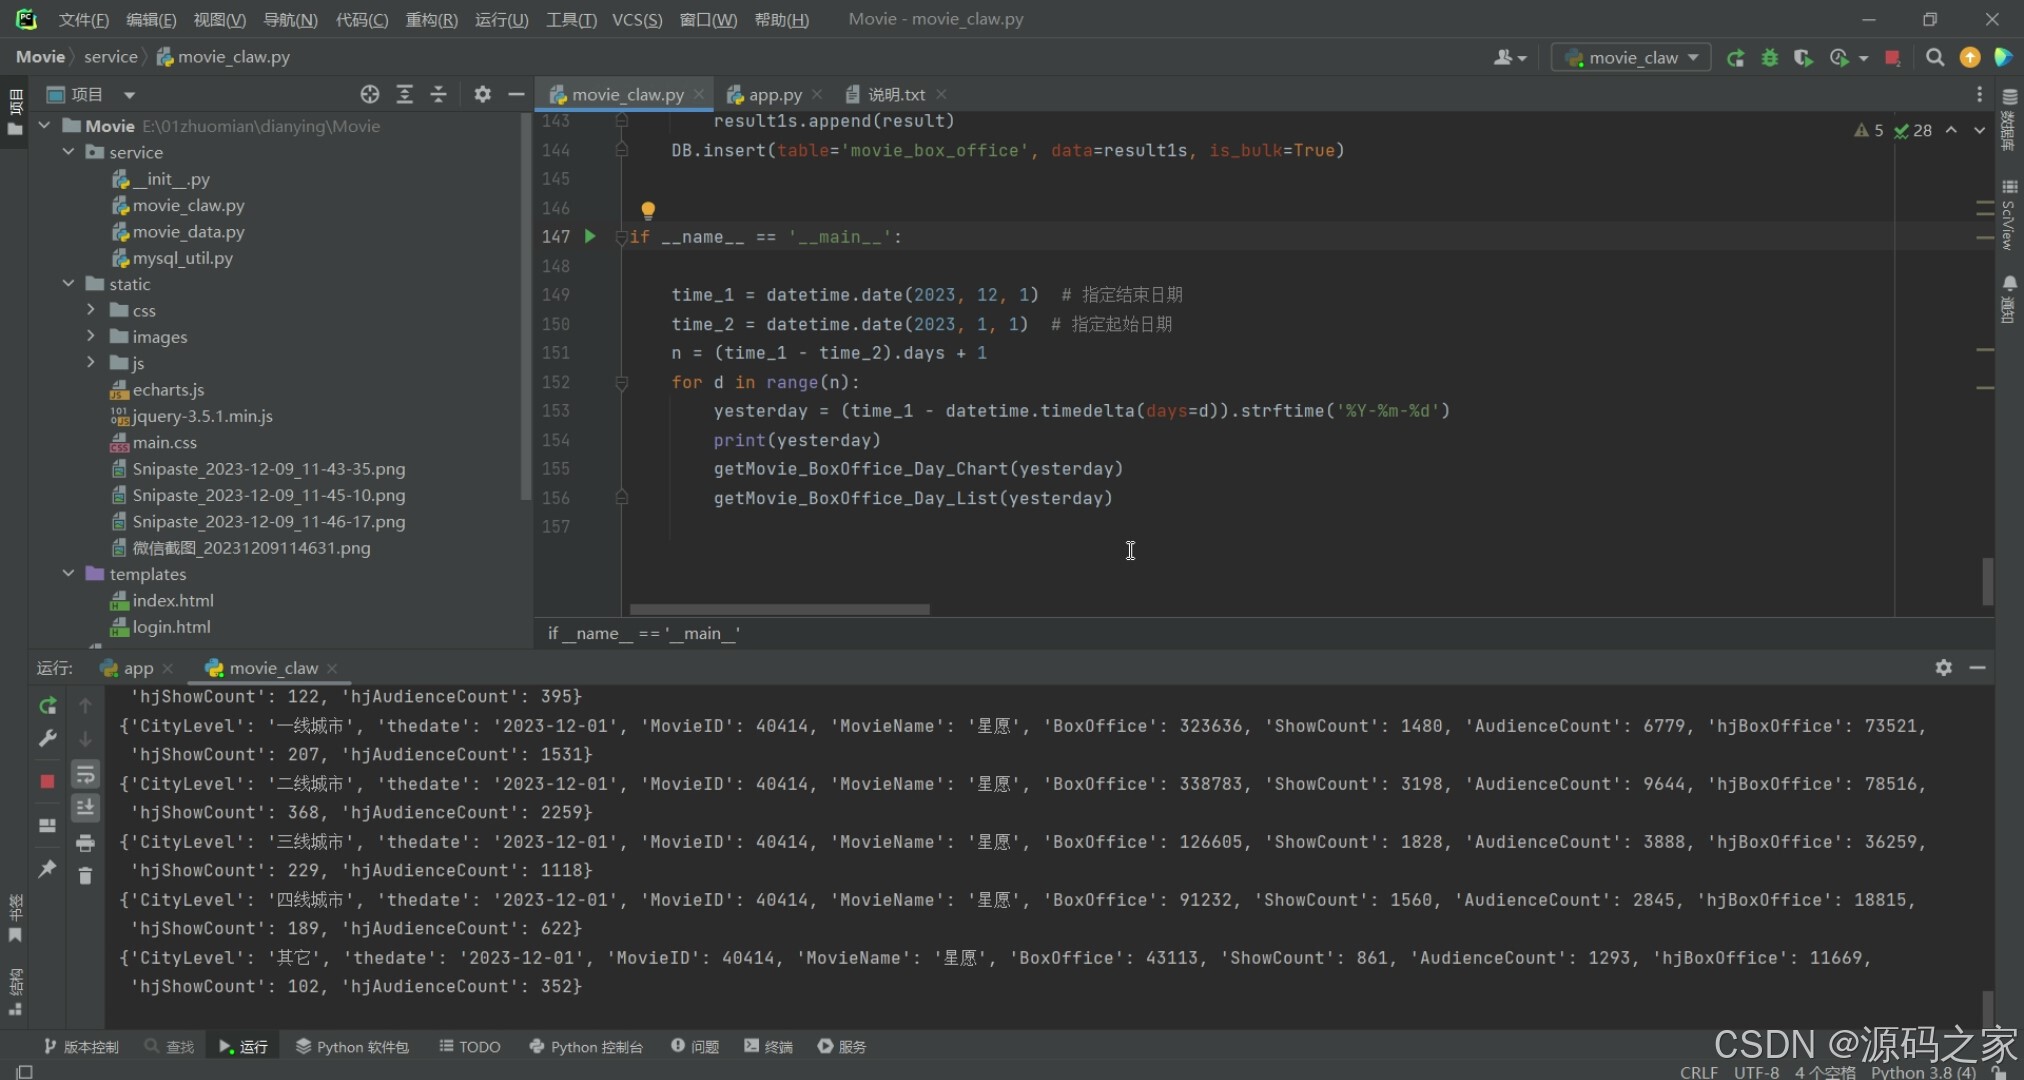Open the VCS(S) menu
2024x1080 pixels.
pyautogui.click(x=637, y=19)
